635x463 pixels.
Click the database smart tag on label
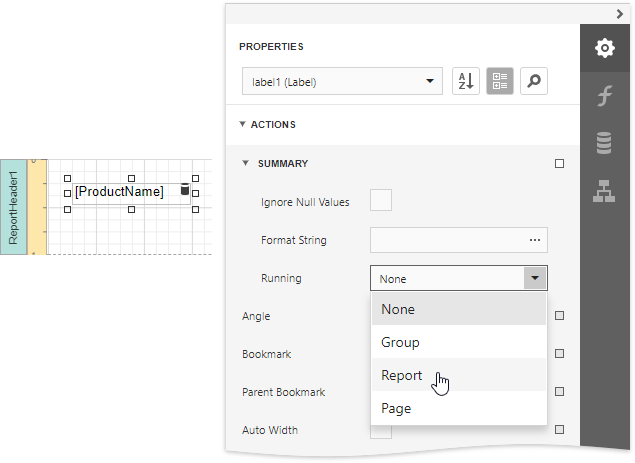(x=184, y=190)
